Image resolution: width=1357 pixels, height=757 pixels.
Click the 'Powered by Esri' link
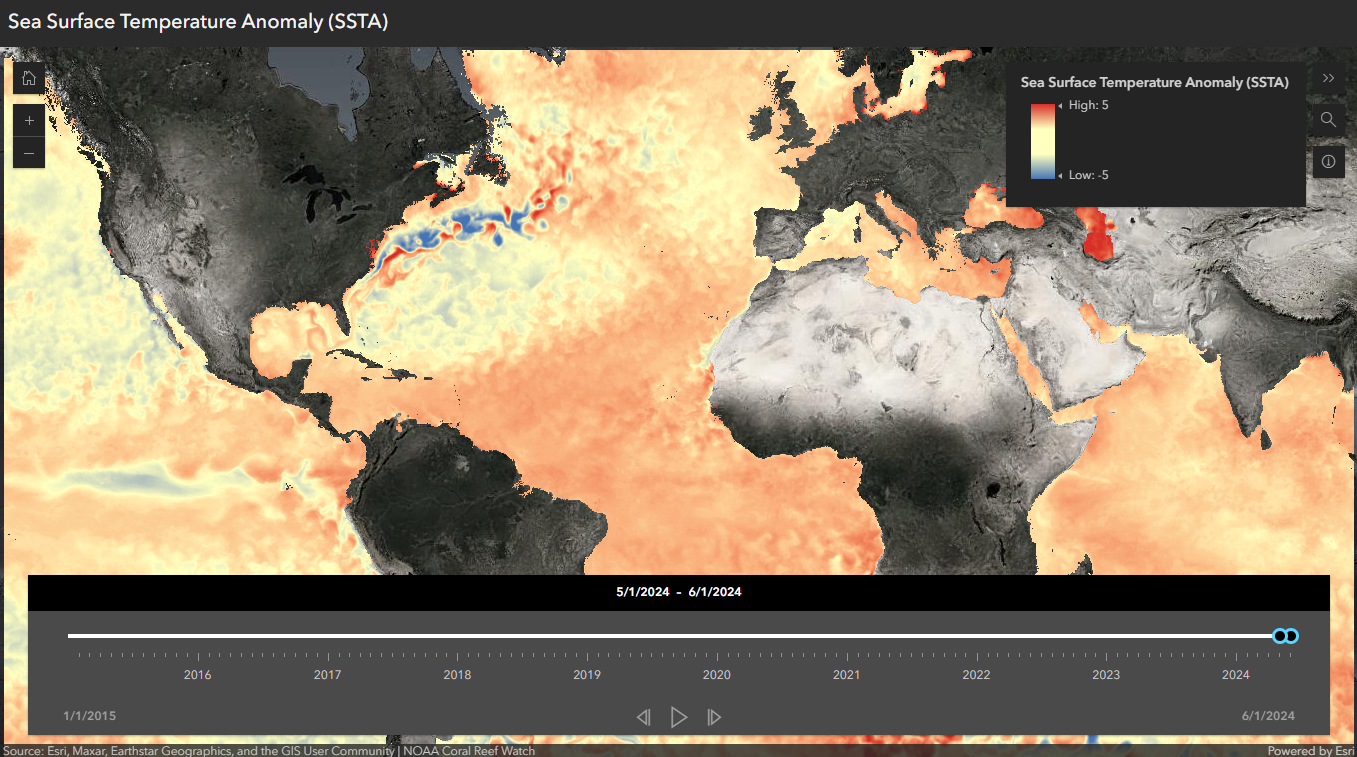tap(1310, 750)
